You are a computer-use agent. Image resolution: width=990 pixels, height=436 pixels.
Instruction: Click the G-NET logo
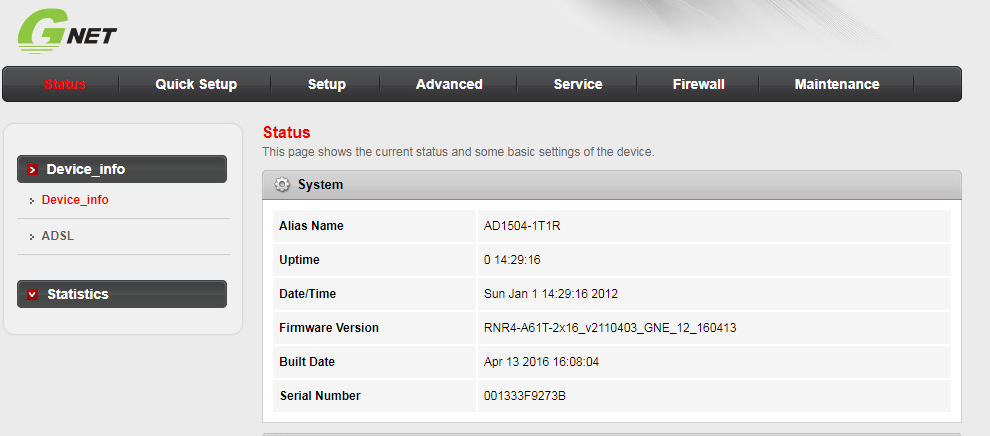pos(68,31)
